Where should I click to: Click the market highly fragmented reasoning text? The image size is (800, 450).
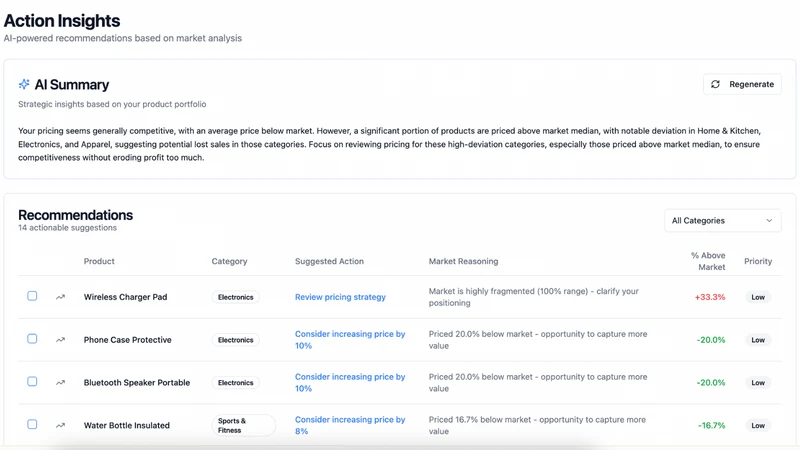[x=533, y=297]
